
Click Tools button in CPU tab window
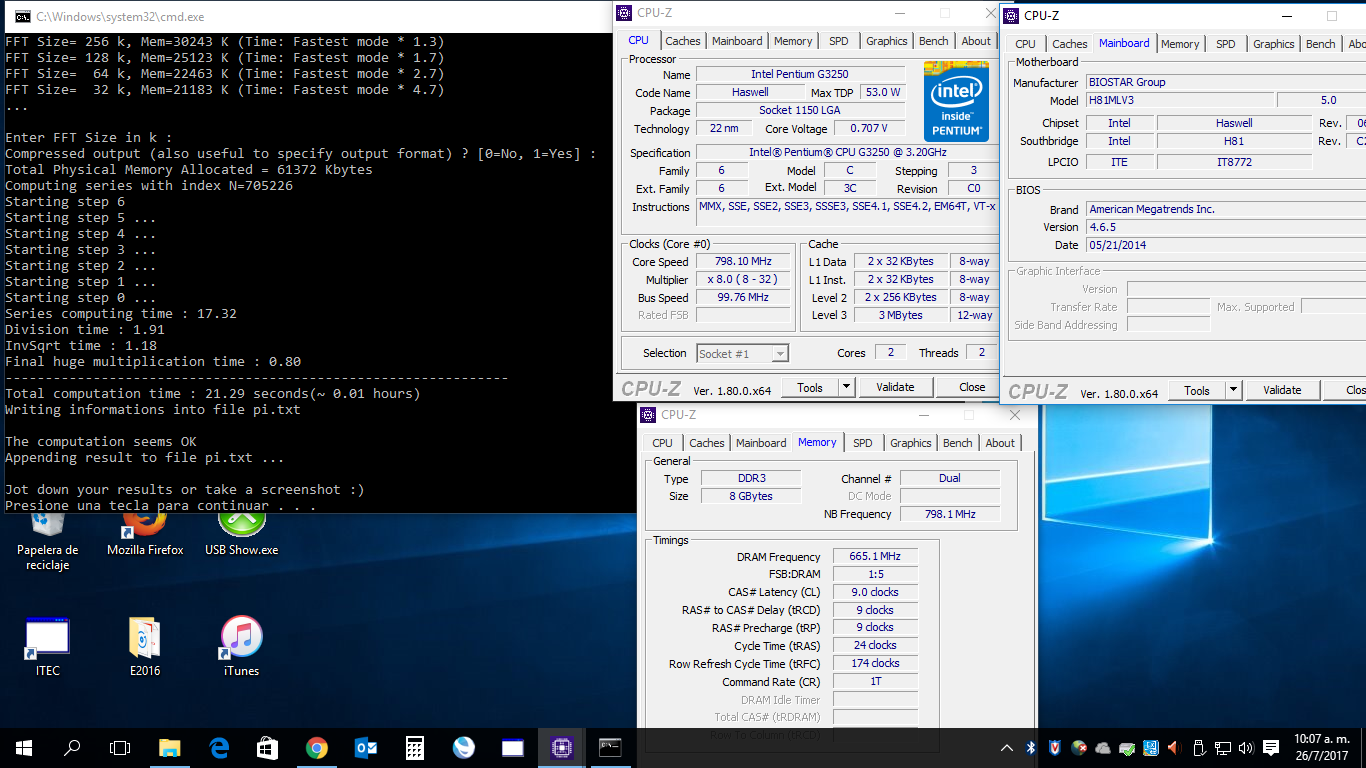[810, 387]
